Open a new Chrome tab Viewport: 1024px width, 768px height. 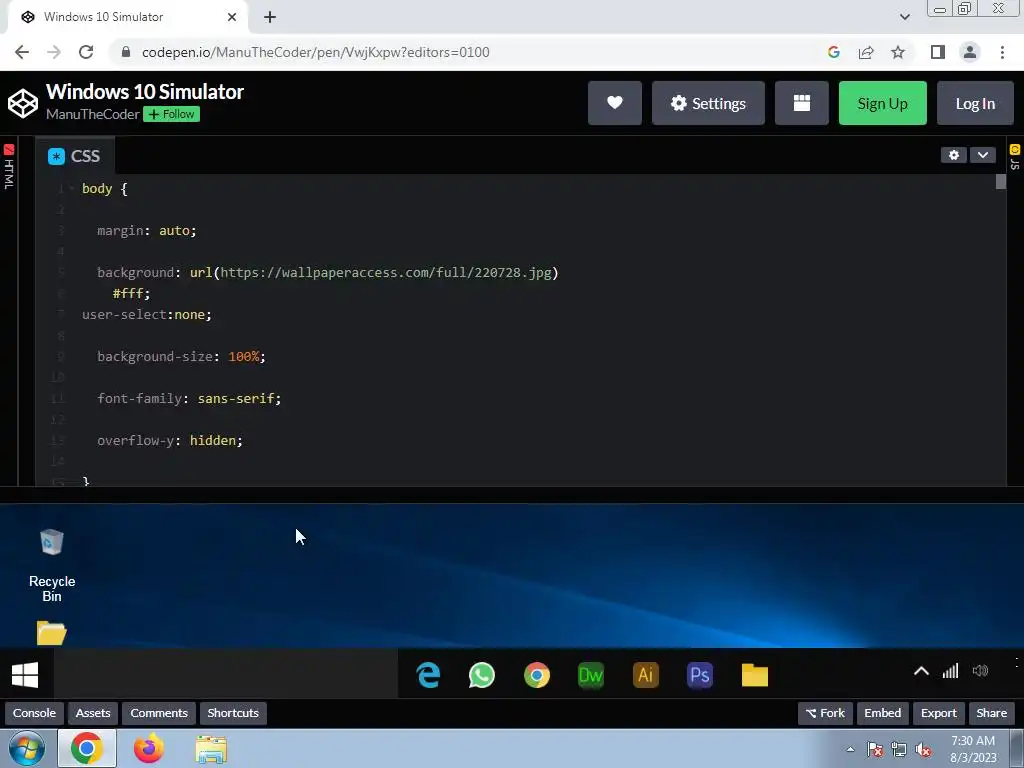click(x=270, y=17)
